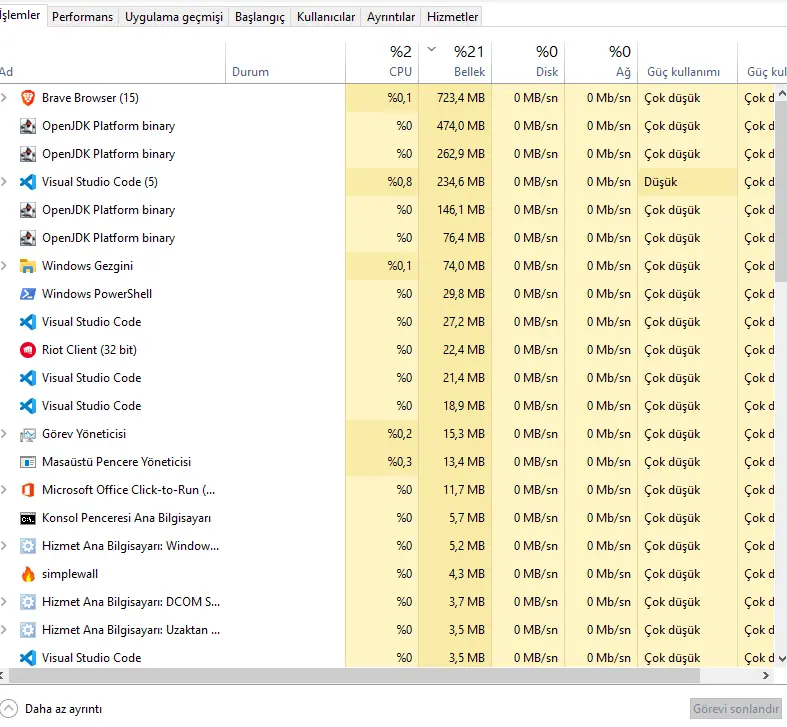The image size is (787, 727).
Task: Collapse details with Daha az ayrıntı arrow
Action: coord(9,709)
